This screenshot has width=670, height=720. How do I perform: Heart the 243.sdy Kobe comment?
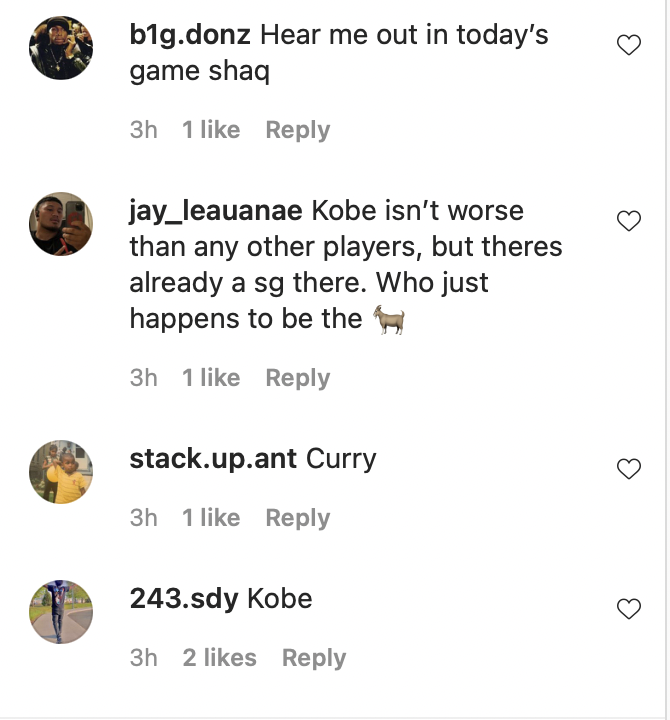coord(628,608)
